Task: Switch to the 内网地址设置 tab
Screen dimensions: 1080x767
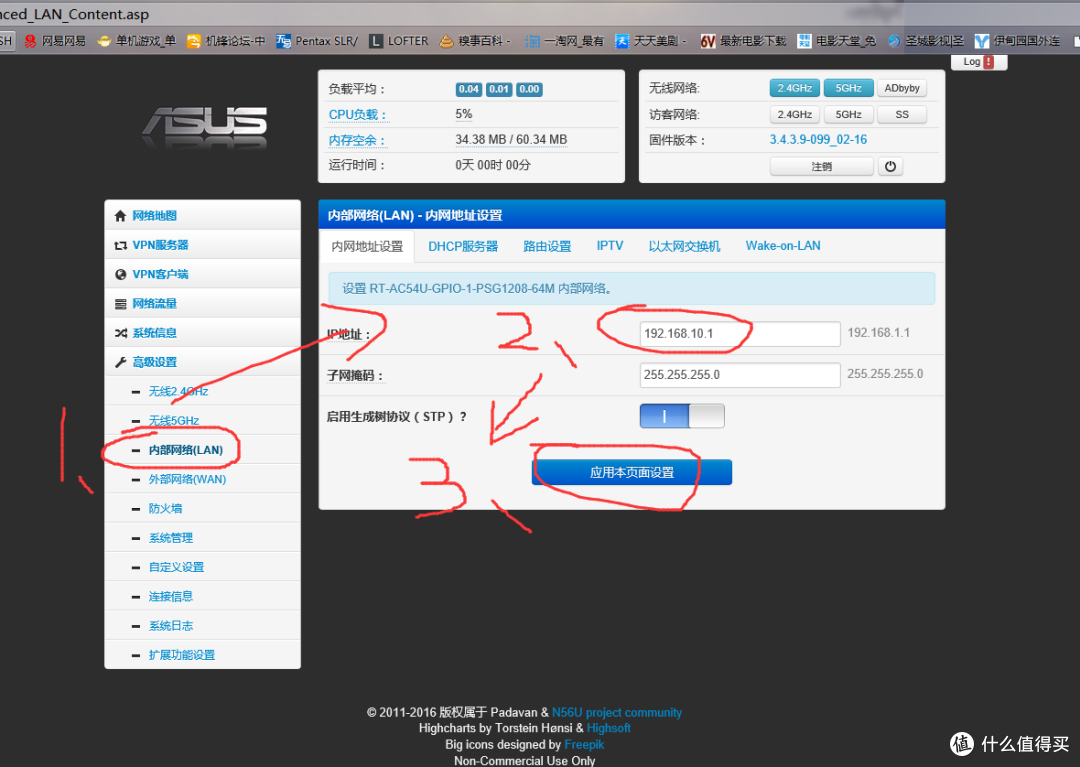Action: click(367, 246)
